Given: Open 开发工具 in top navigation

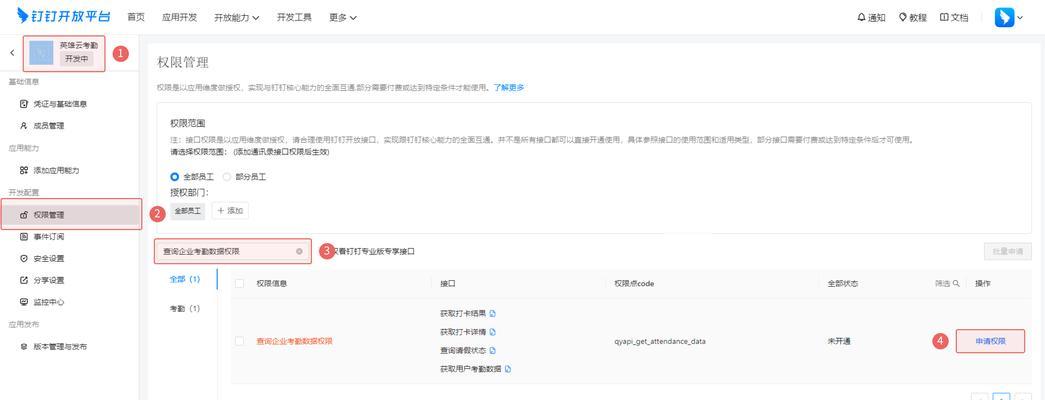Looking at the screenshot, I should (x=294, y=17).
